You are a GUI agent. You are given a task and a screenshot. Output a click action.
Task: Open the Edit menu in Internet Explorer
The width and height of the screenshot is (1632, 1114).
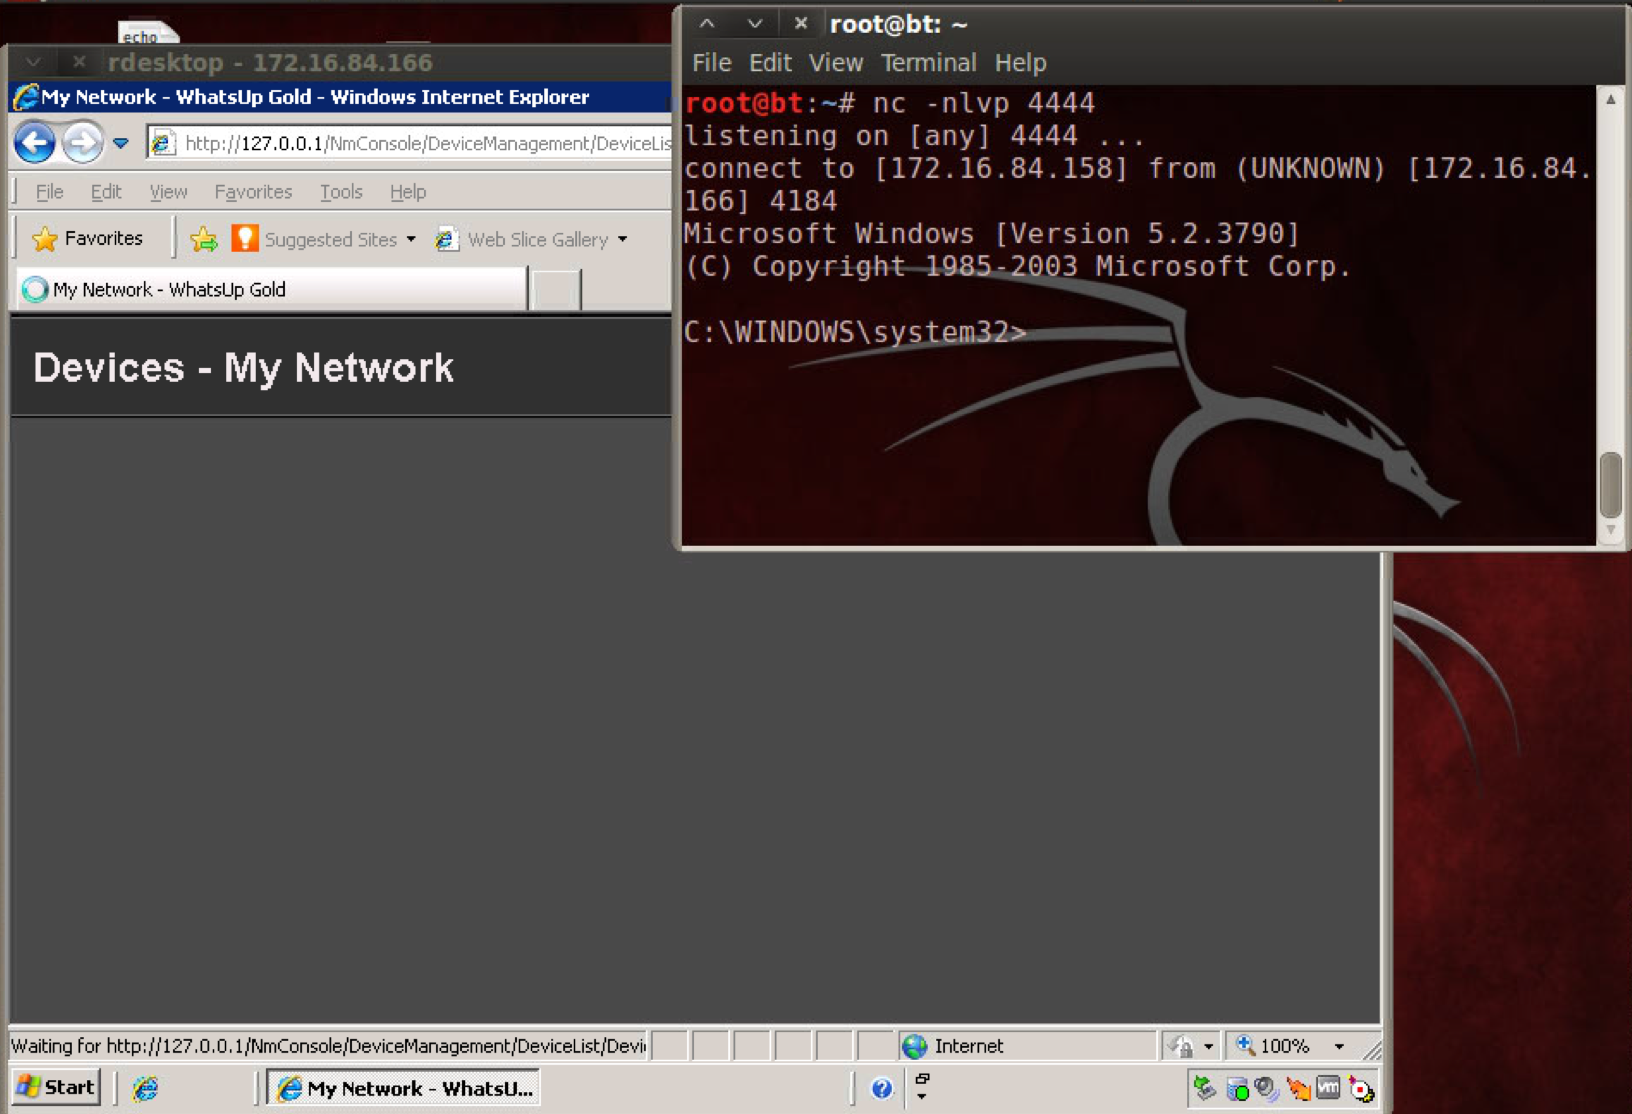tap(106, 191)
